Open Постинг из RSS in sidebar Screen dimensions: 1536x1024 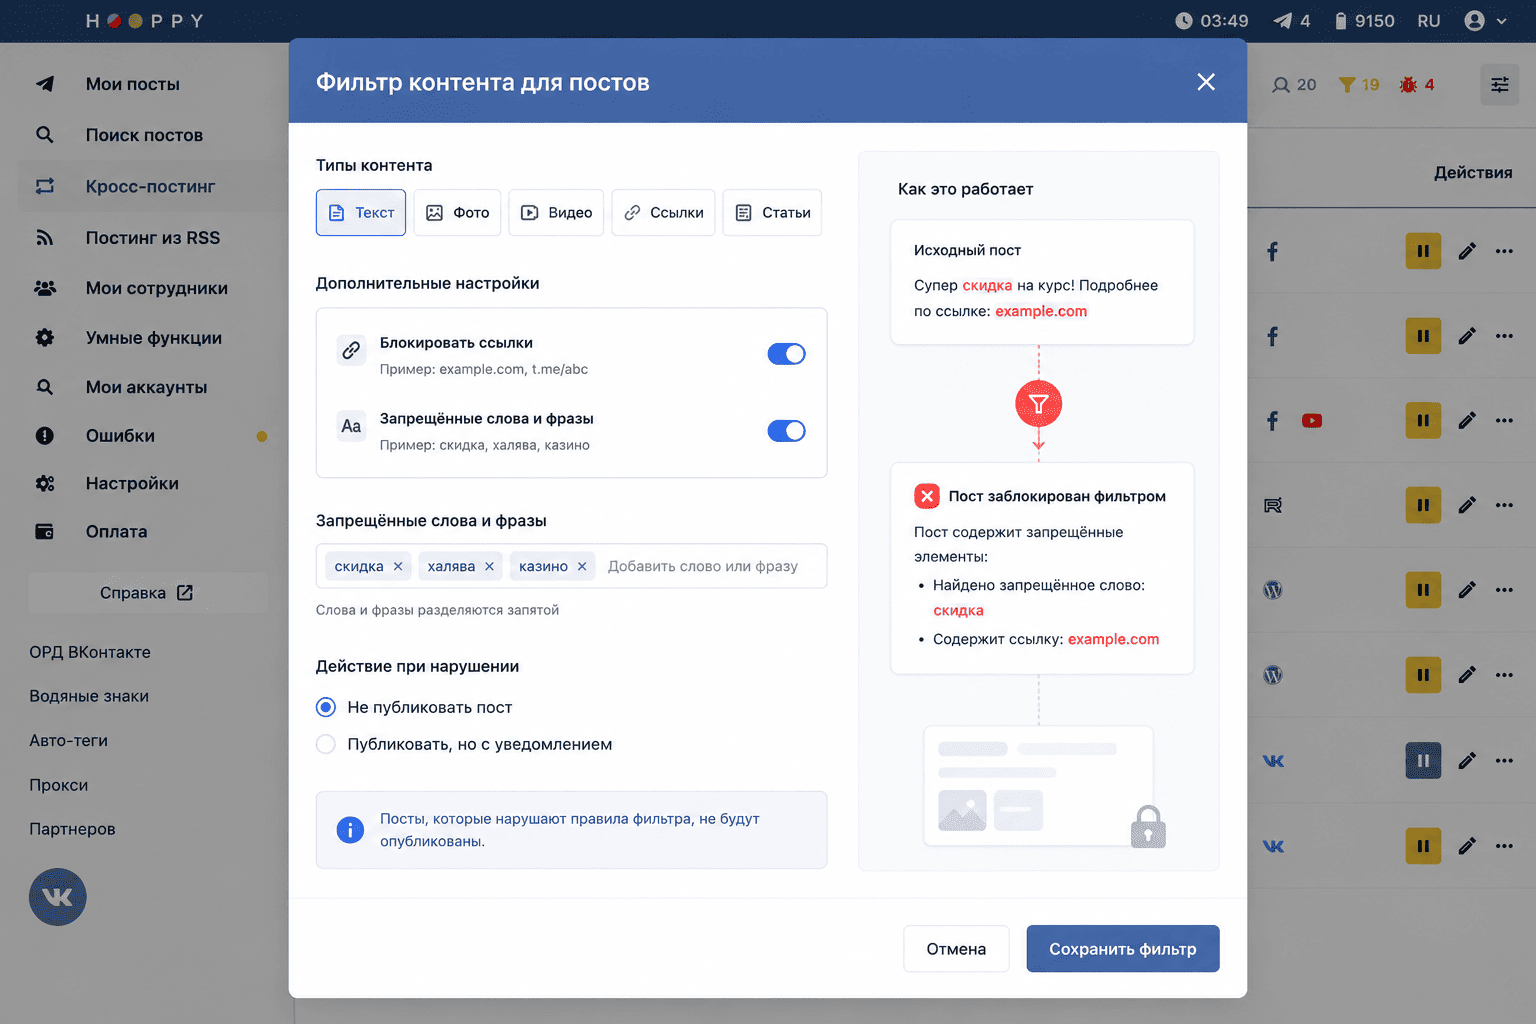(x=153, y=238)
